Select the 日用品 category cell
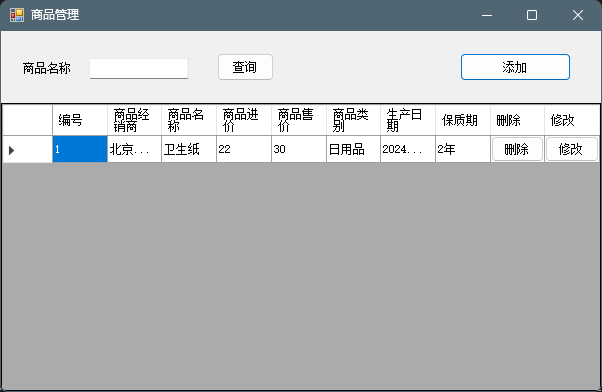 pos(353,149)
